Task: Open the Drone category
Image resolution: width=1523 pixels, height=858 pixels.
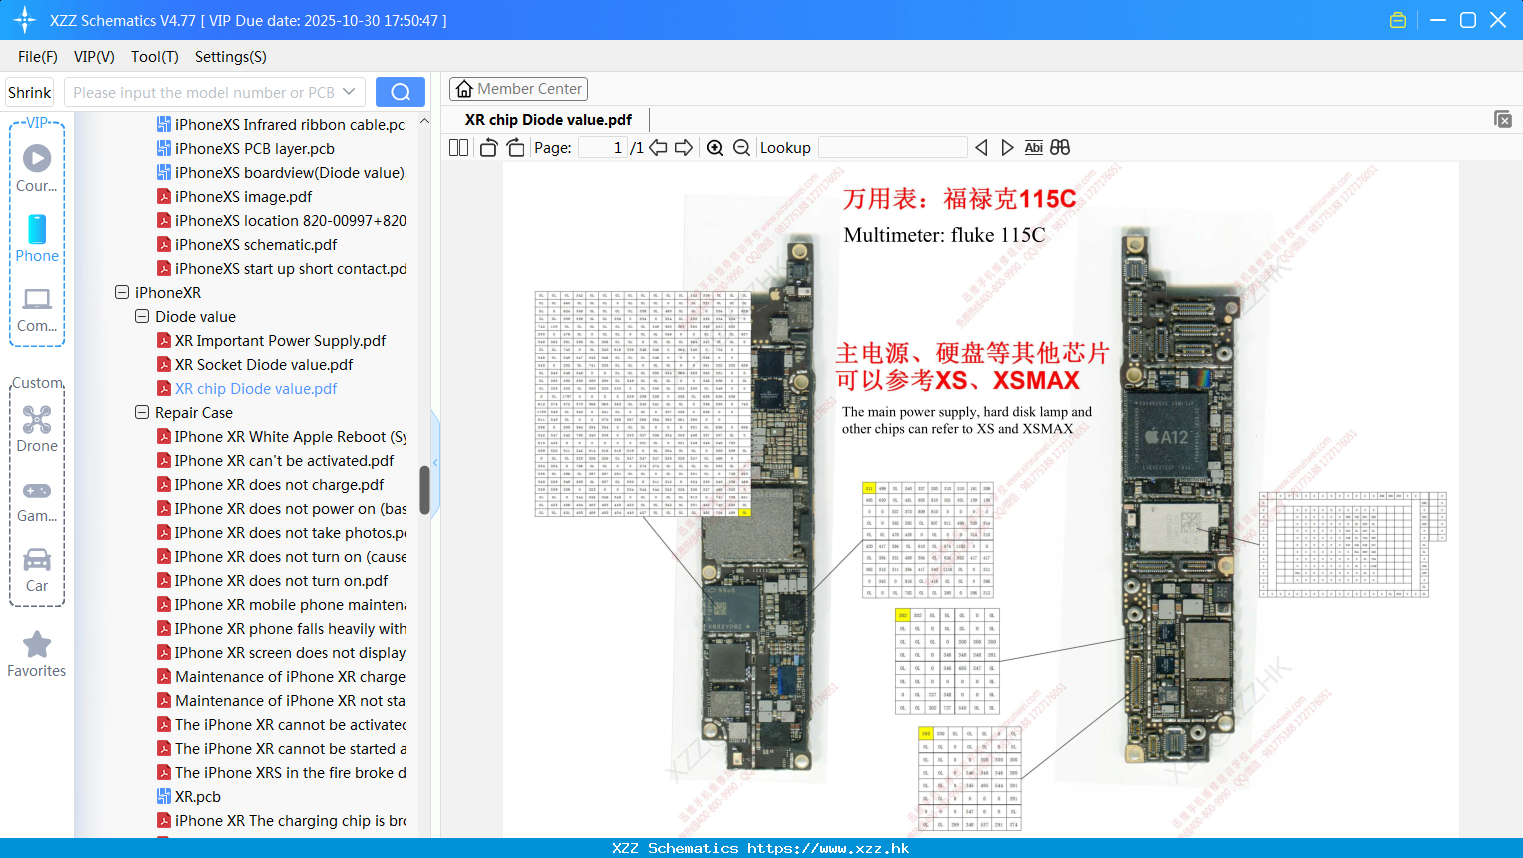Action: point(37,429)
